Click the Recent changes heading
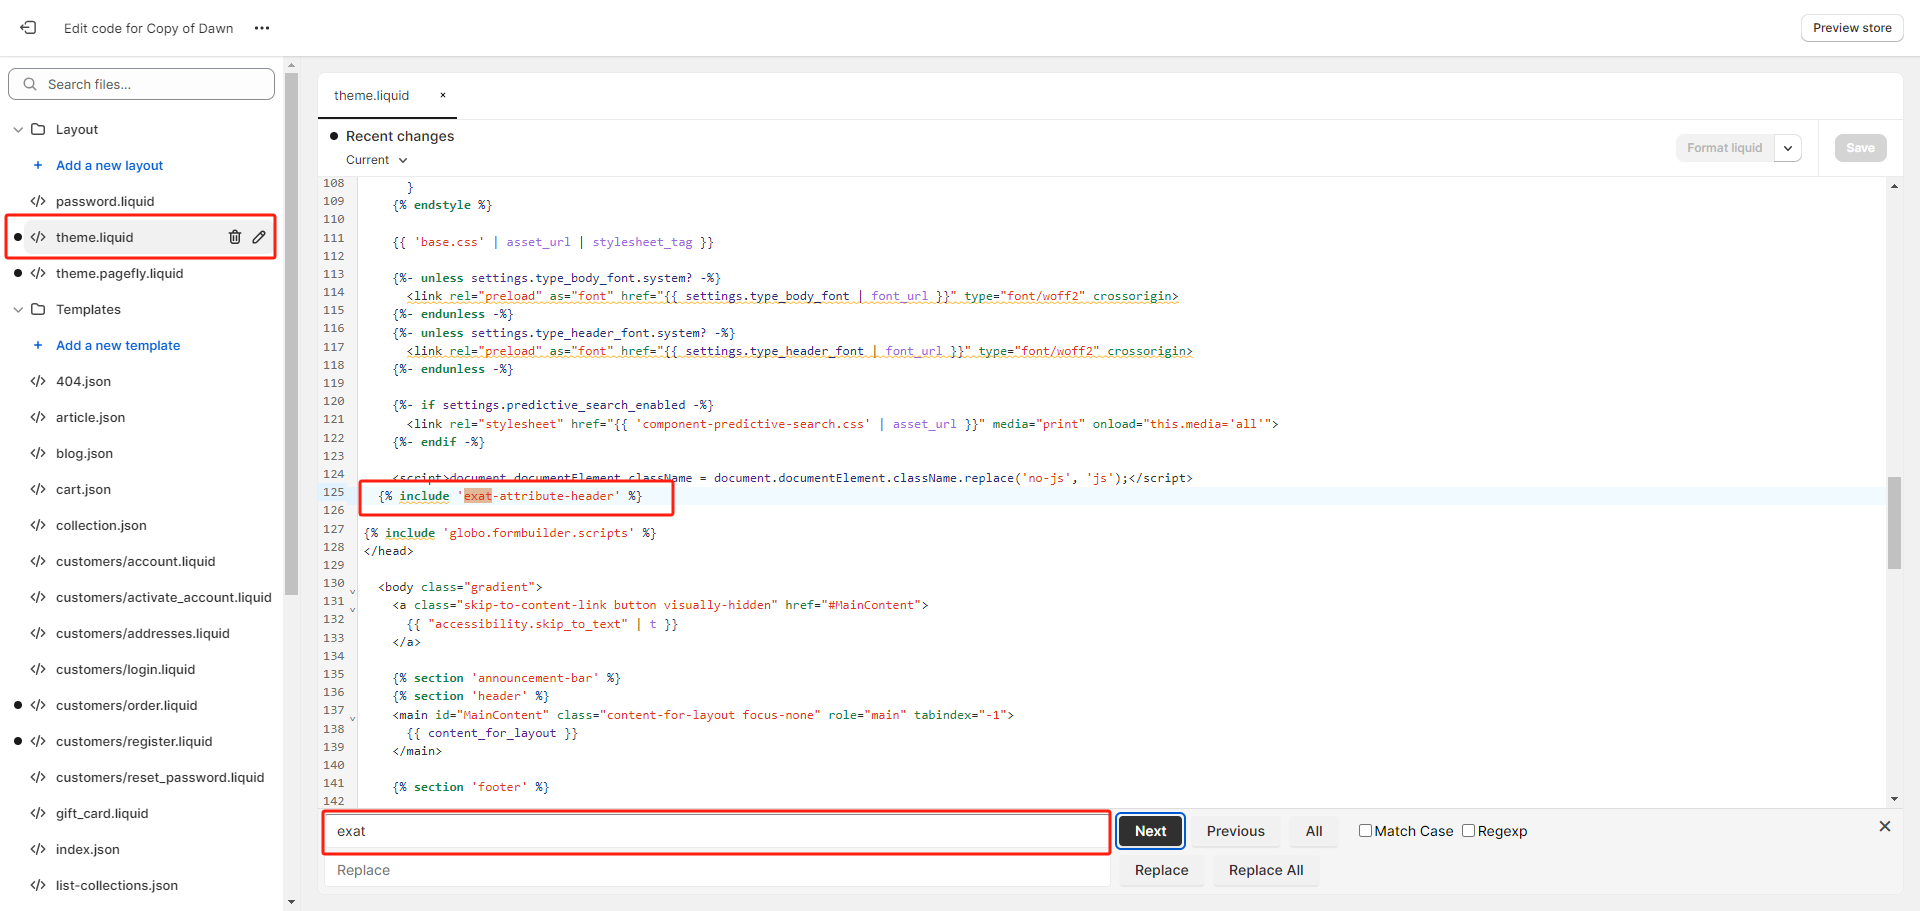 click(399, 136)
